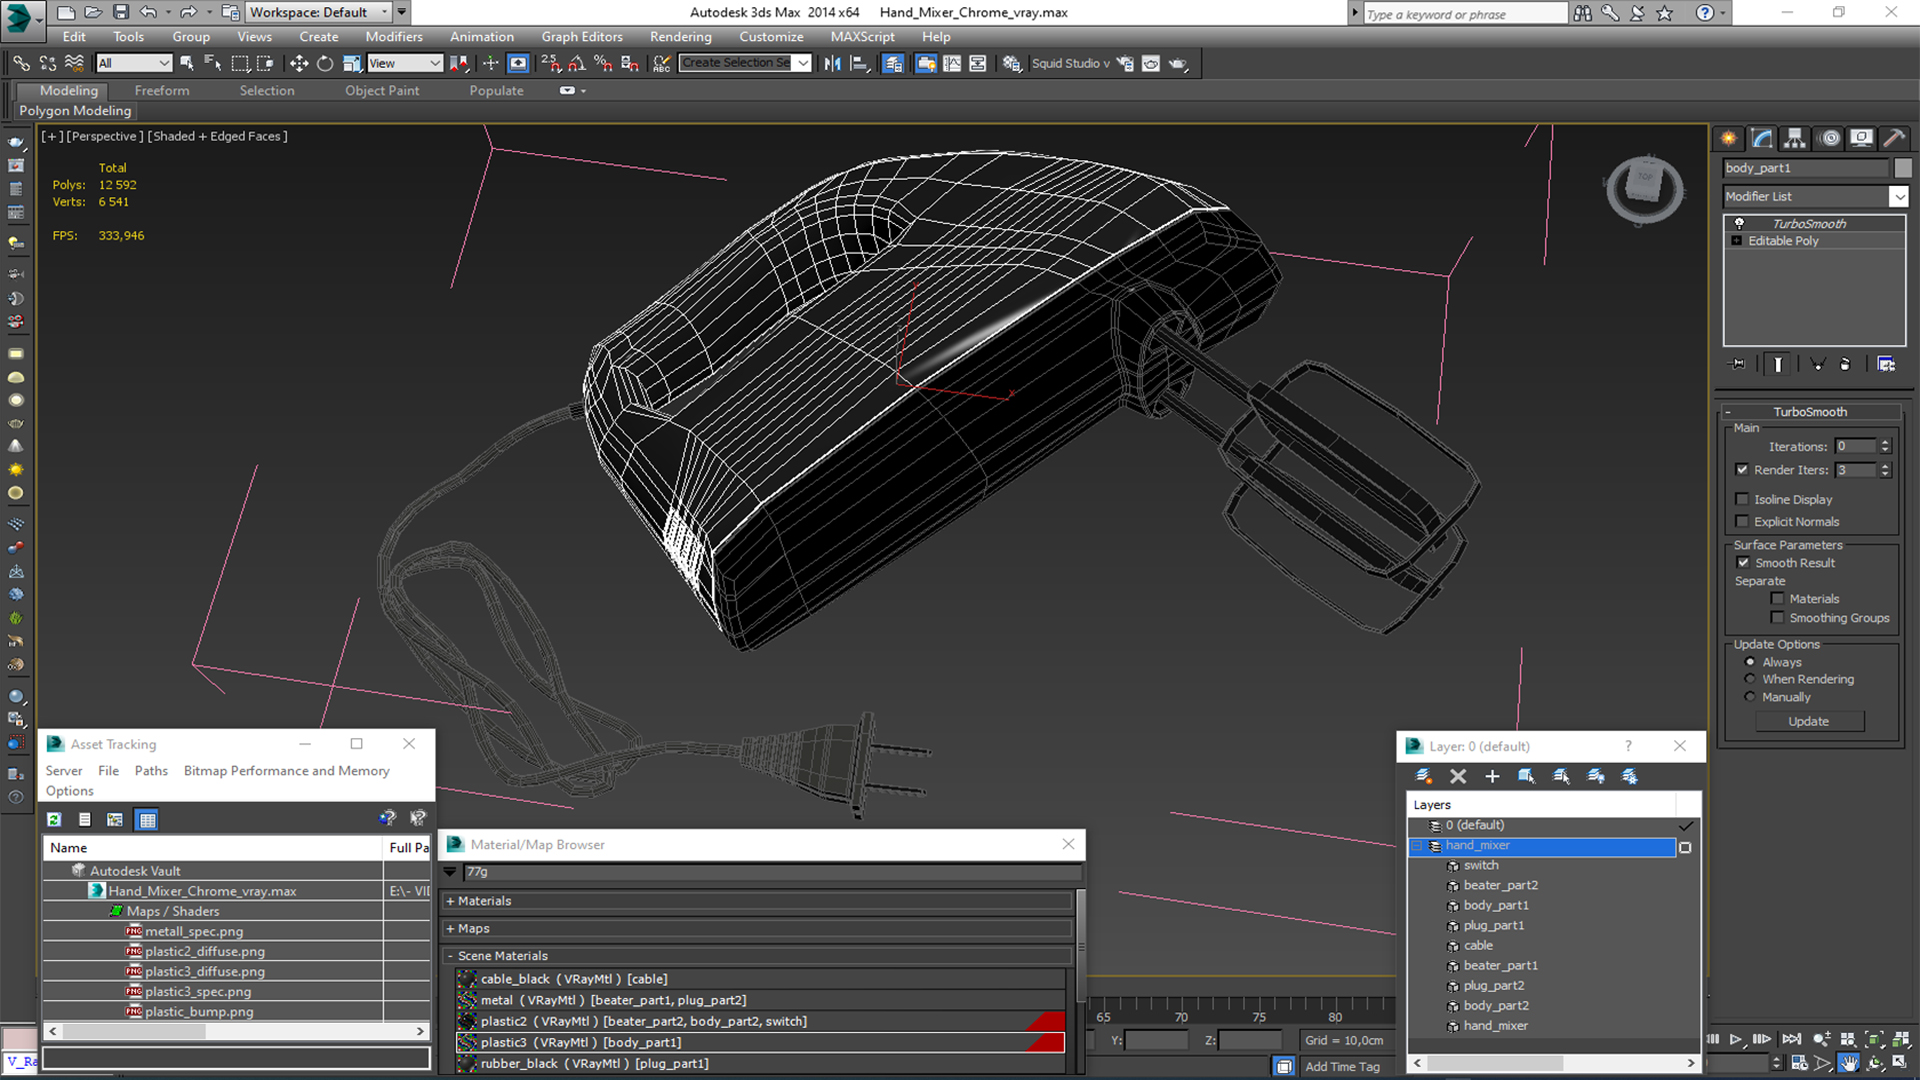
Task: Click table view icon in Asset Tracking
Action: click(x=148, y=820)
